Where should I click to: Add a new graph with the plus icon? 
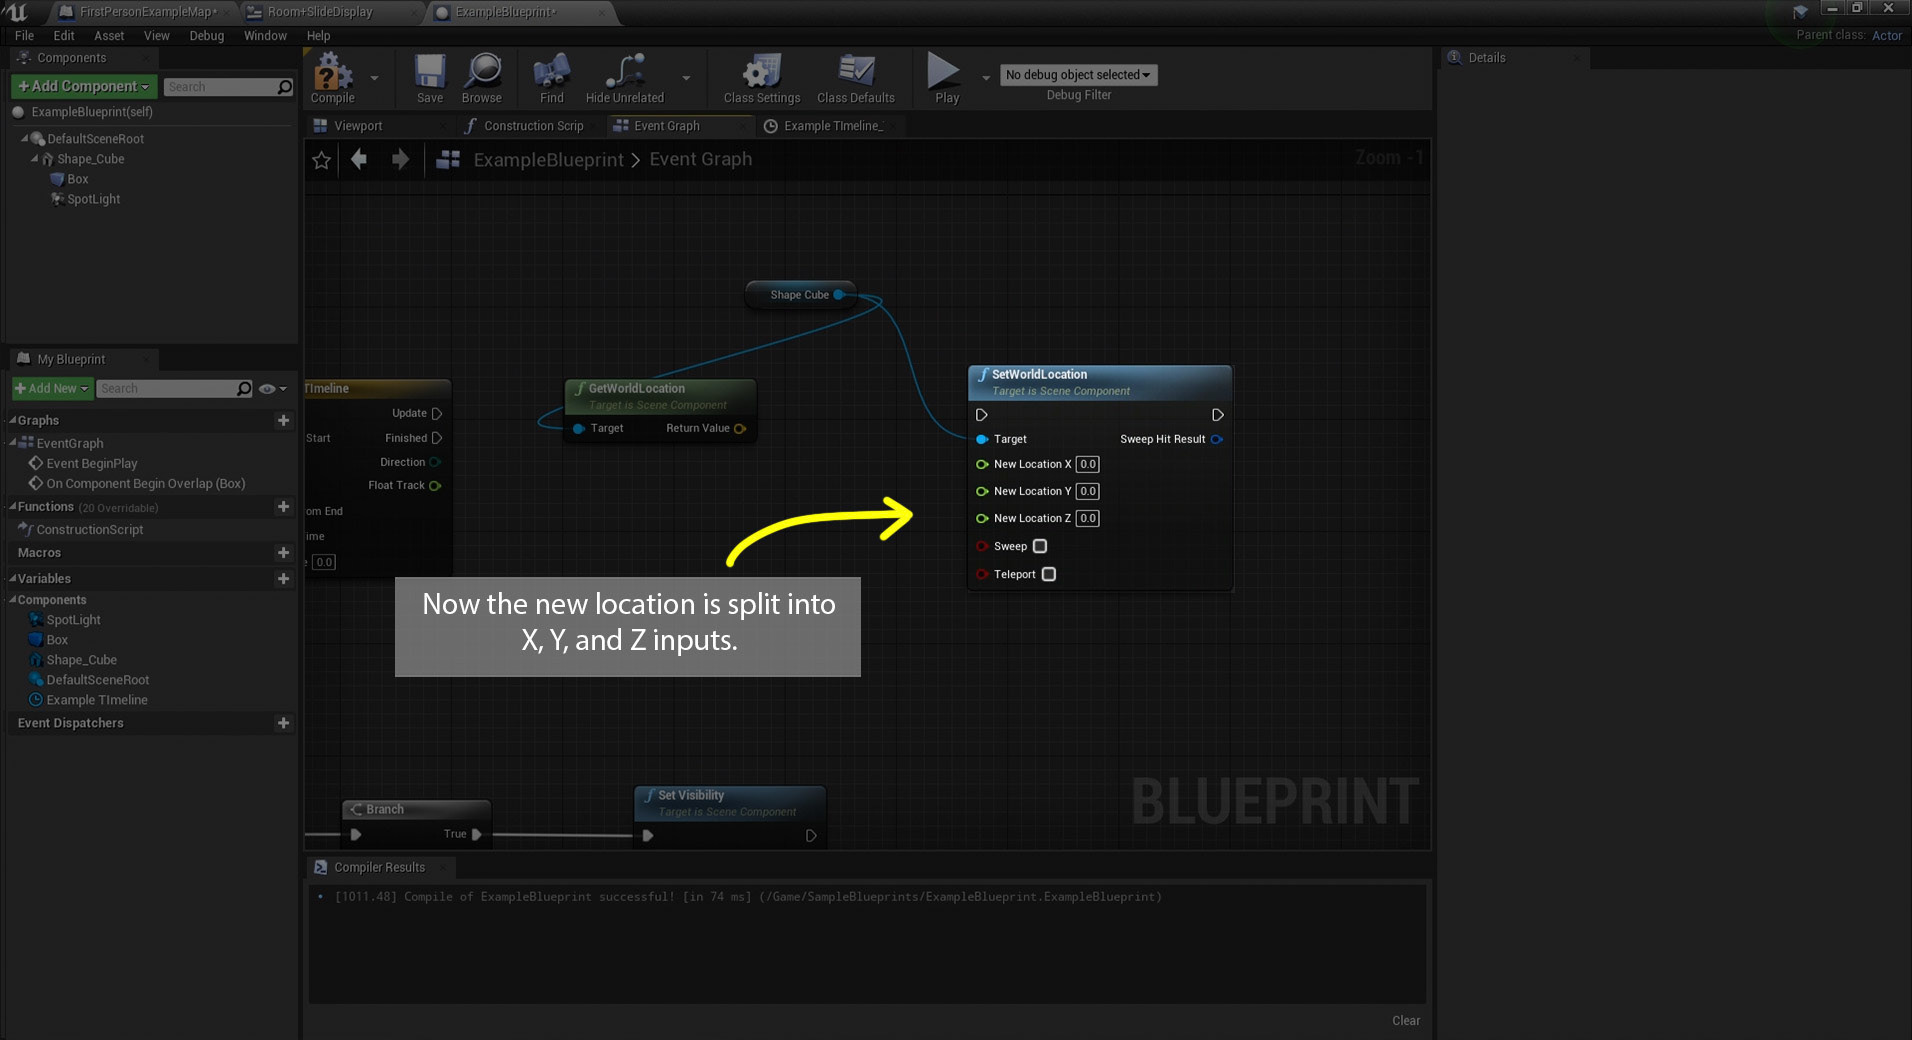(x=283, y=421)
